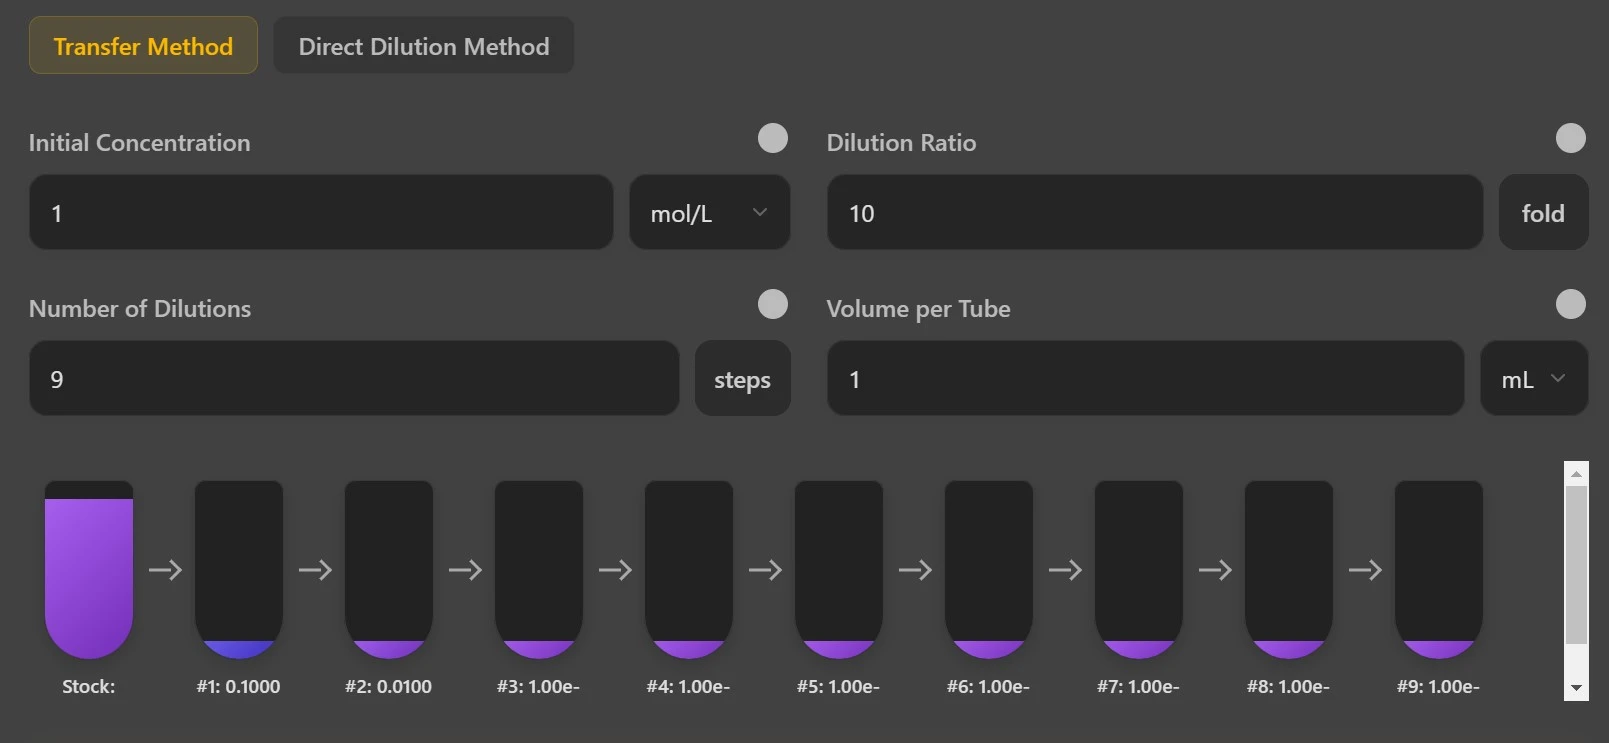Click tube #1 labeled 0.1000
This screenshot has height=743, width=1609.
pyautogui.click(x=238, y=570)
